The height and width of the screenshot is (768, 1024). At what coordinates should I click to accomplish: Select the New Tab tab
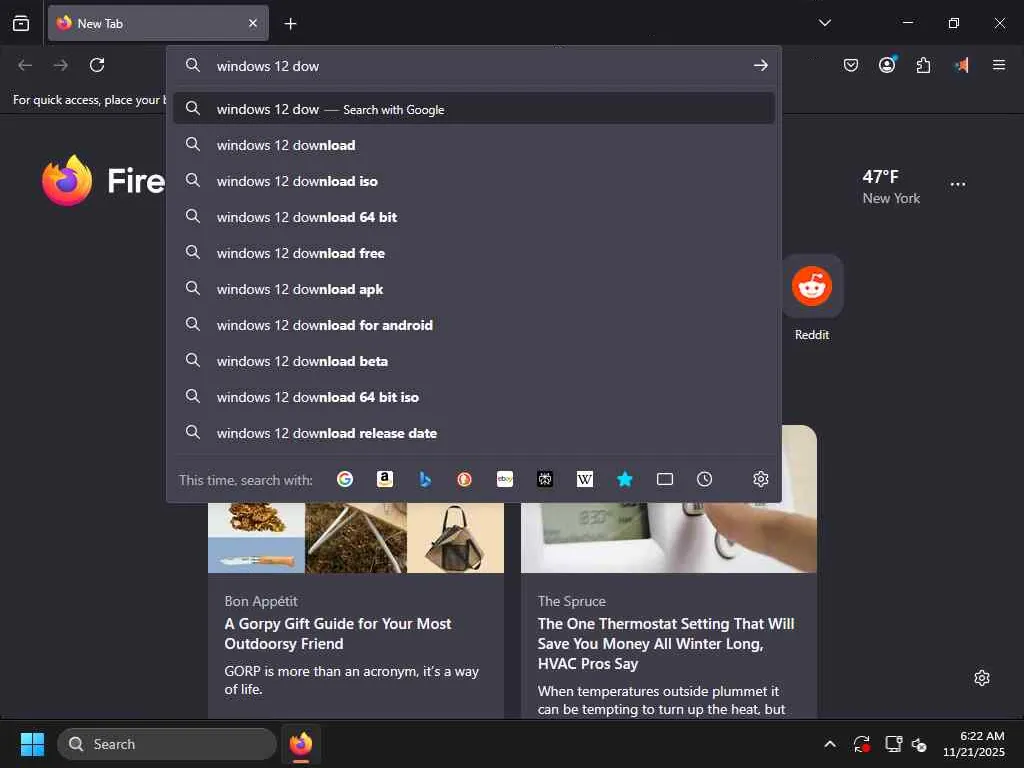[x=158, y=24]
